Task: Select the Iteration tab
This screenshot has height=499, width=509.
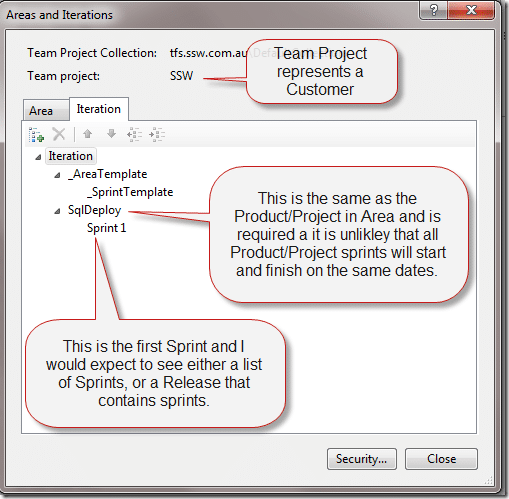Action: (x=99, y=109)
